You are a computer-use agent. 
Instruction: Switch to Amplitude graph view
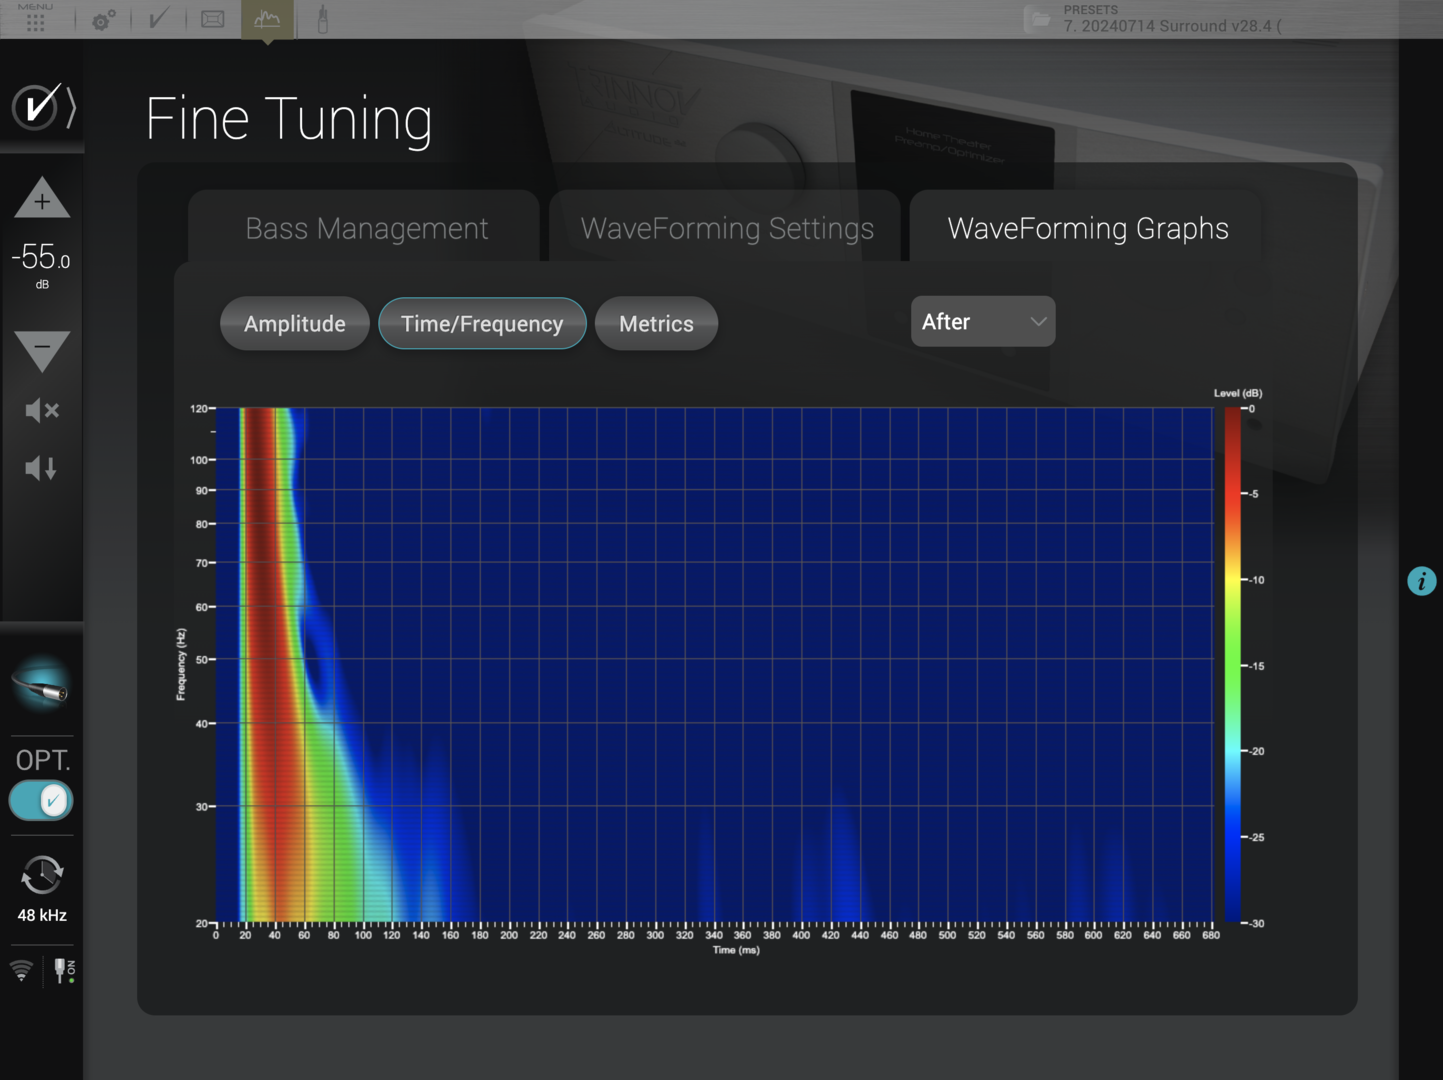pos(294,324)
